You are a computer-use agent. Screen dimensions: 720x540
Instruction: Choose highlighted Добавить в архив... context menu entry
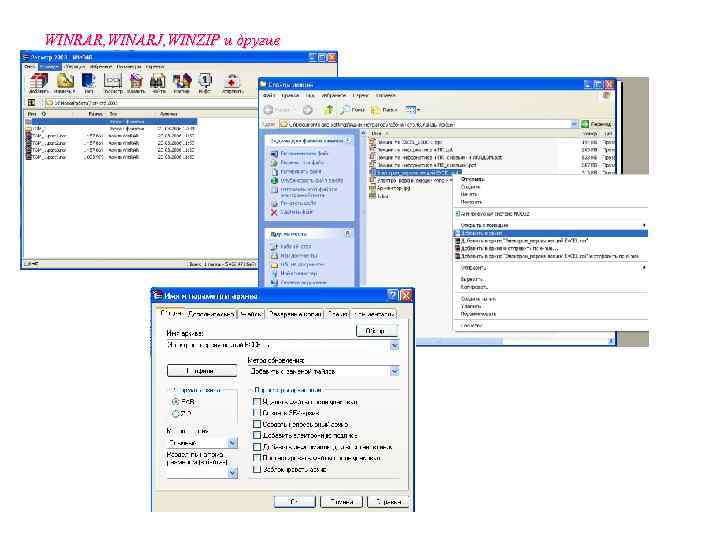(551, 234)
